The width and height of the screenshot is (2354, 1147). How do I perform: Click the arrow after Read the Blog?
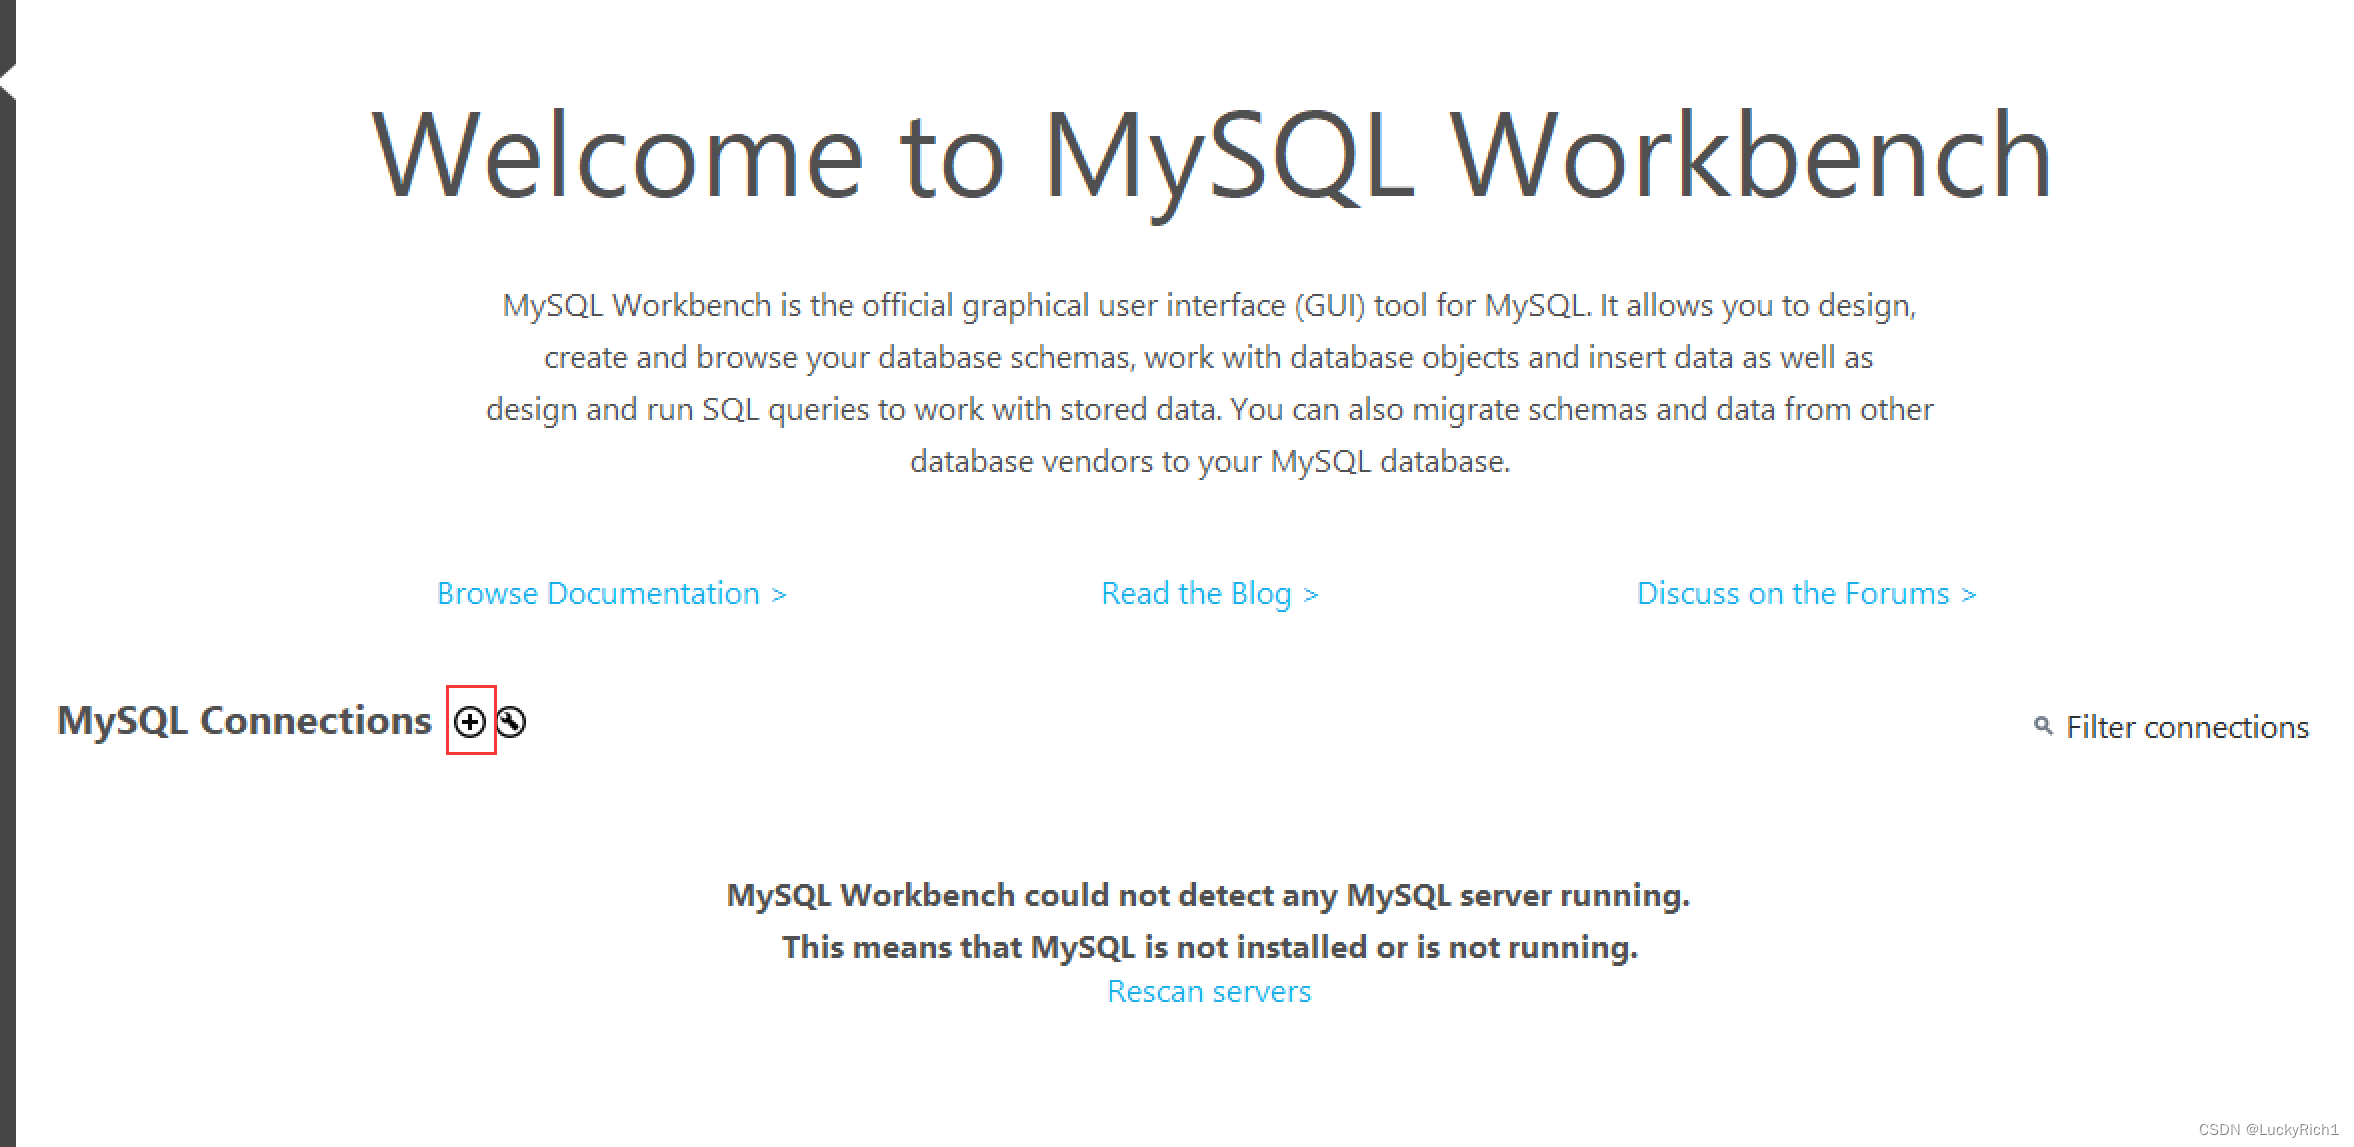coord(1311,595)
